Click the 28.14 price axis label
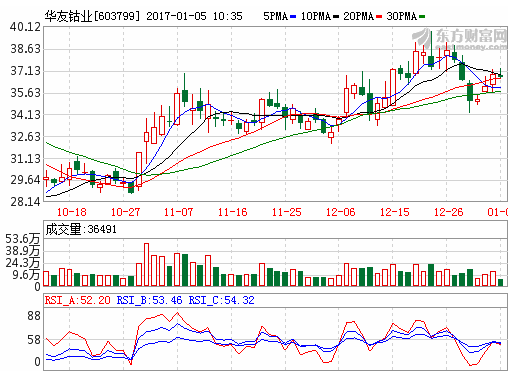This screenshot has width=520, height=383. 25,201
